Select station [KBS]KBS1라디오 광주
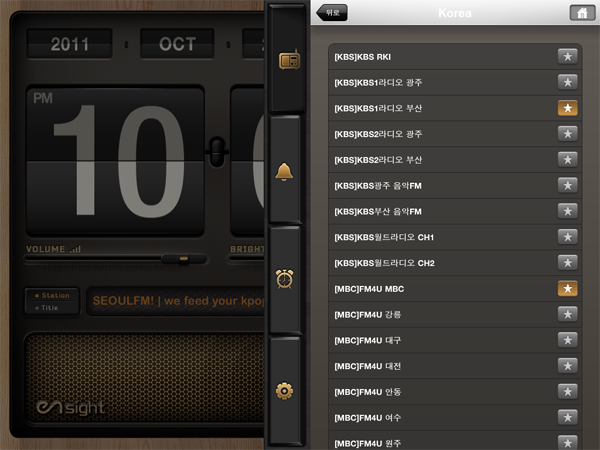This screenshot has height=450, width=600. [455, 82]
